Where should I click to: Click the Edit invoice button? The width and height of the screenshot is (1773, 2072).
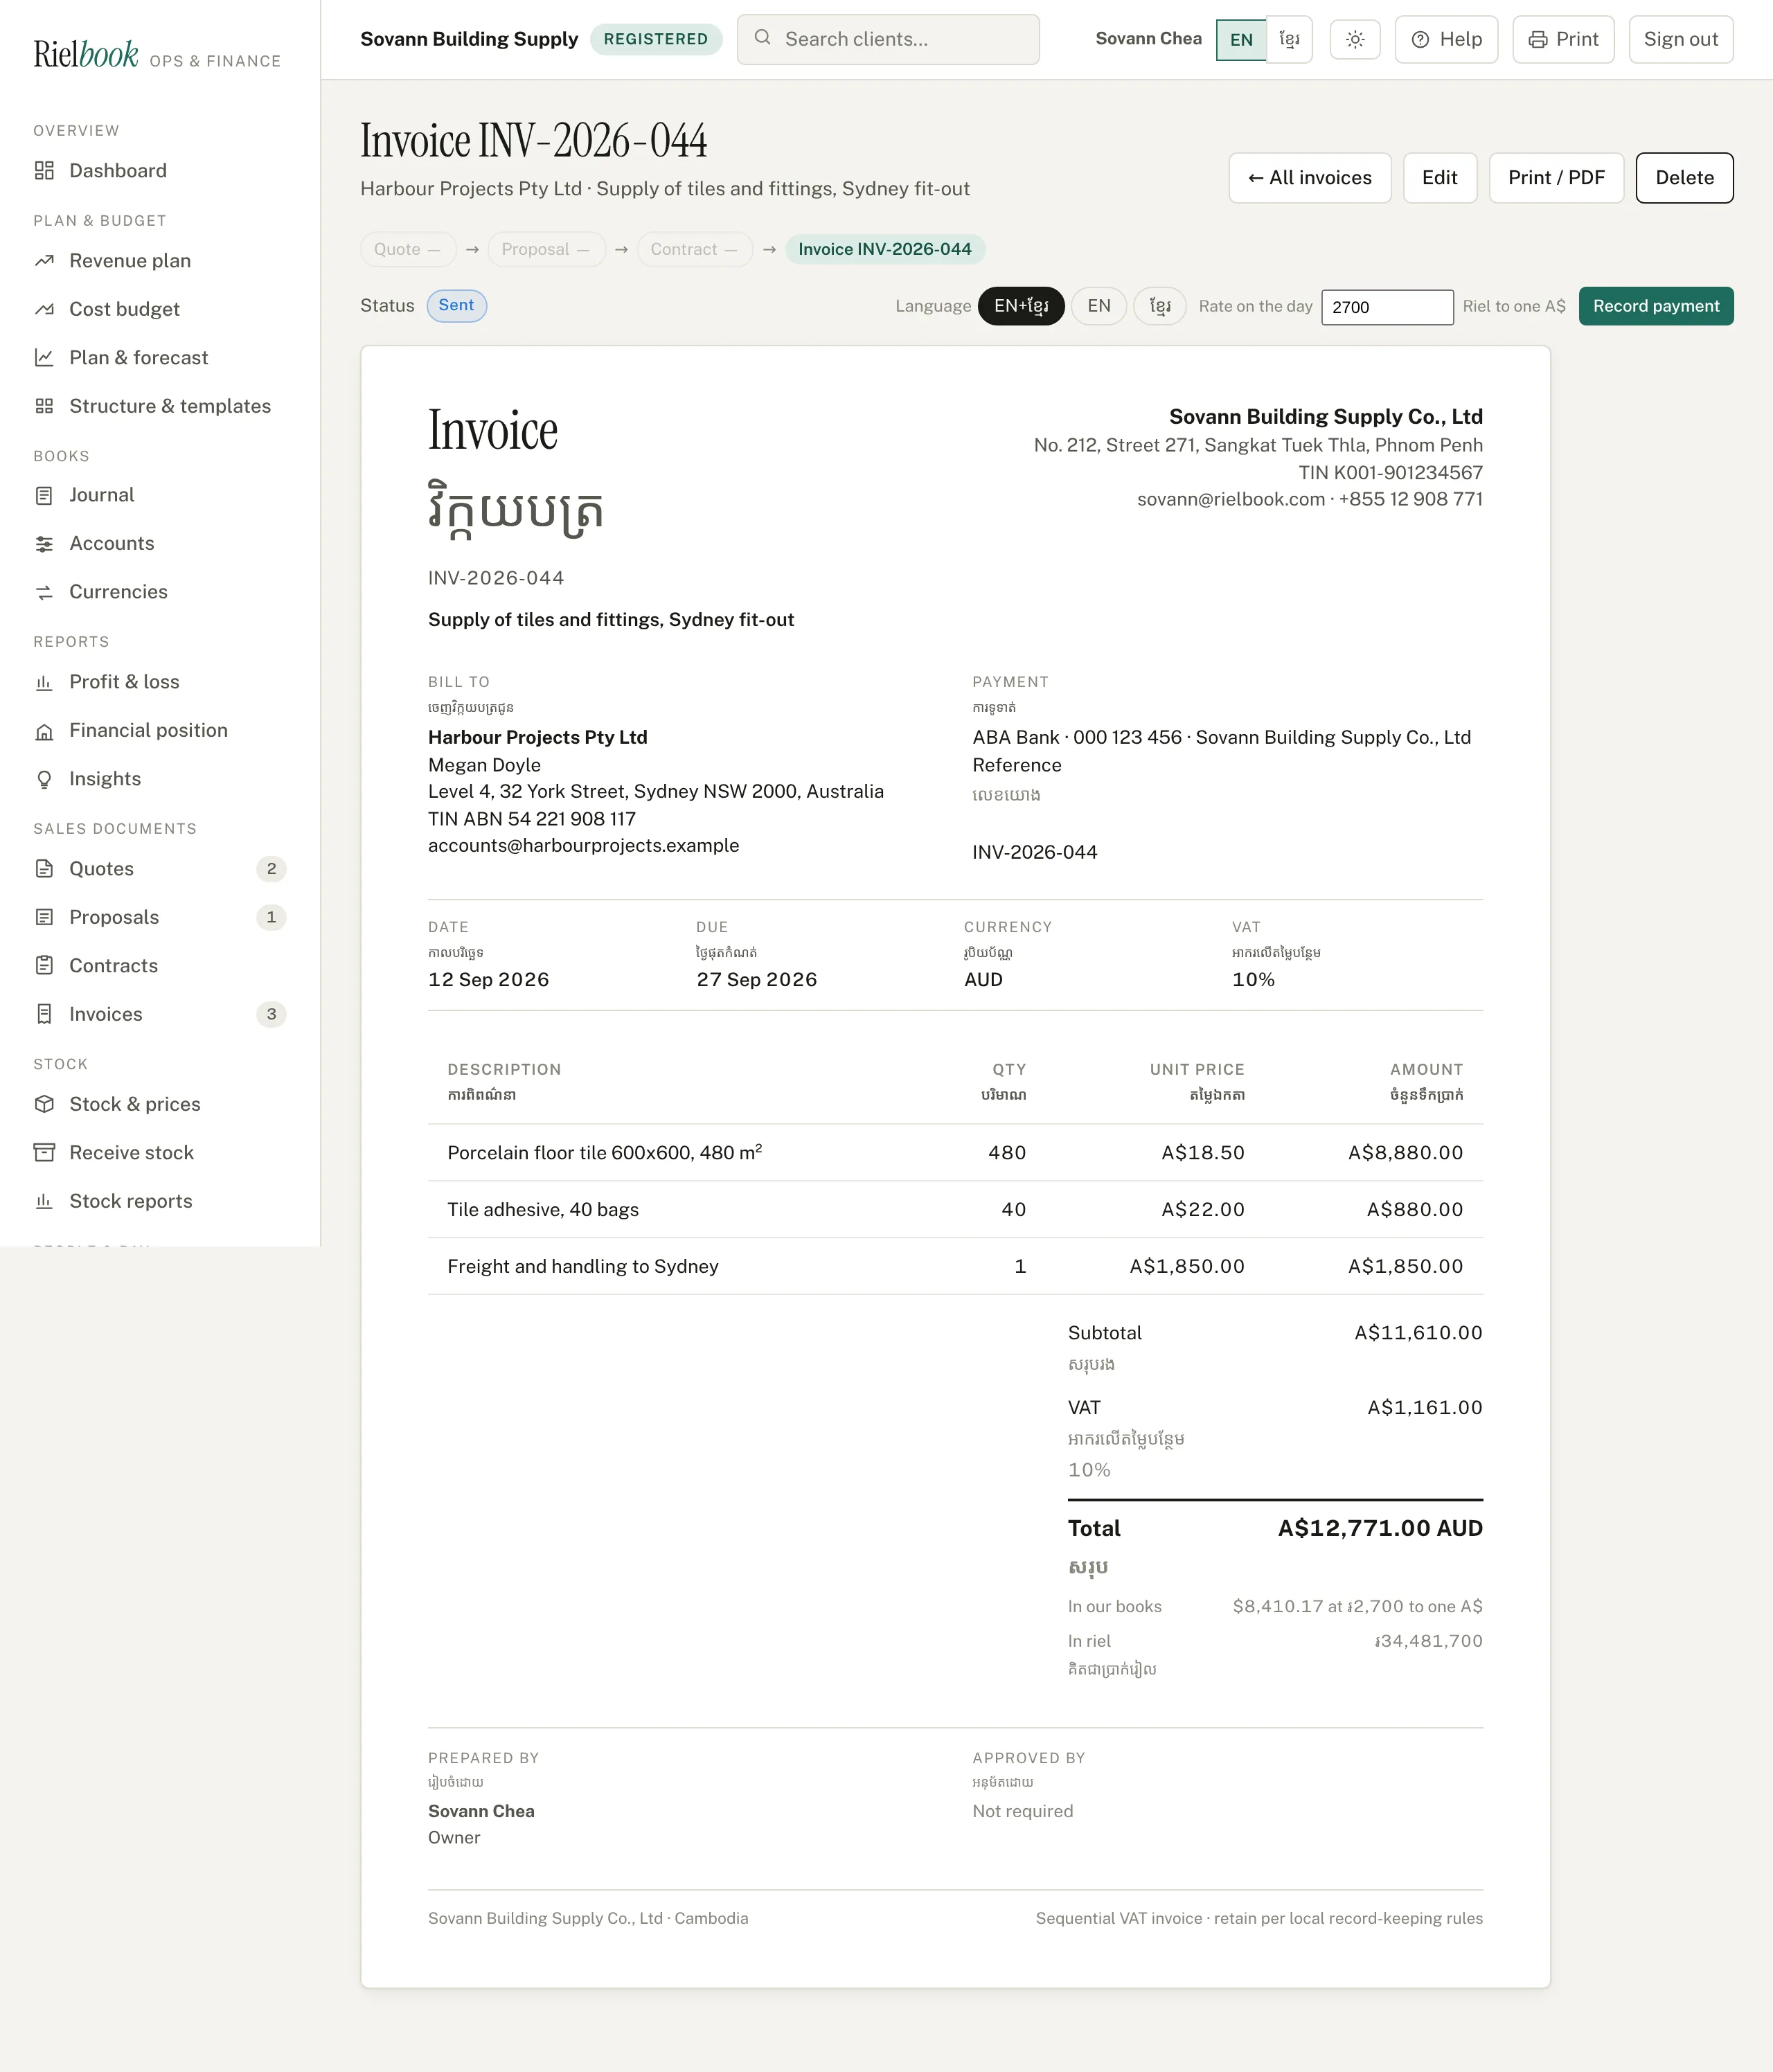(1440, 178)
